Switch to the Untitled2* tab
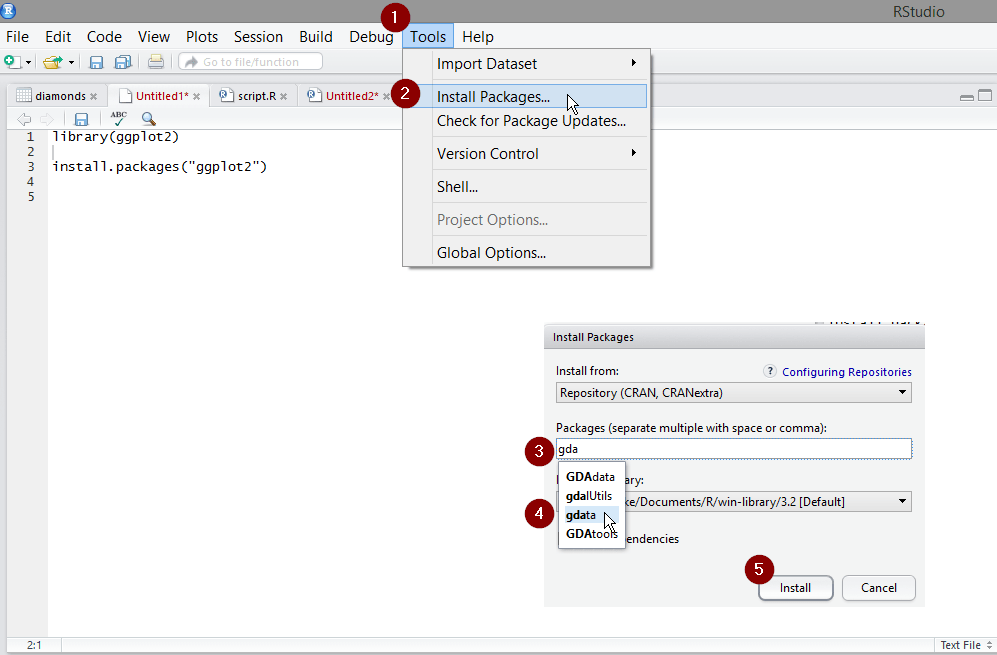The width and height of the screenshot is (997, 655). point(351,96)
